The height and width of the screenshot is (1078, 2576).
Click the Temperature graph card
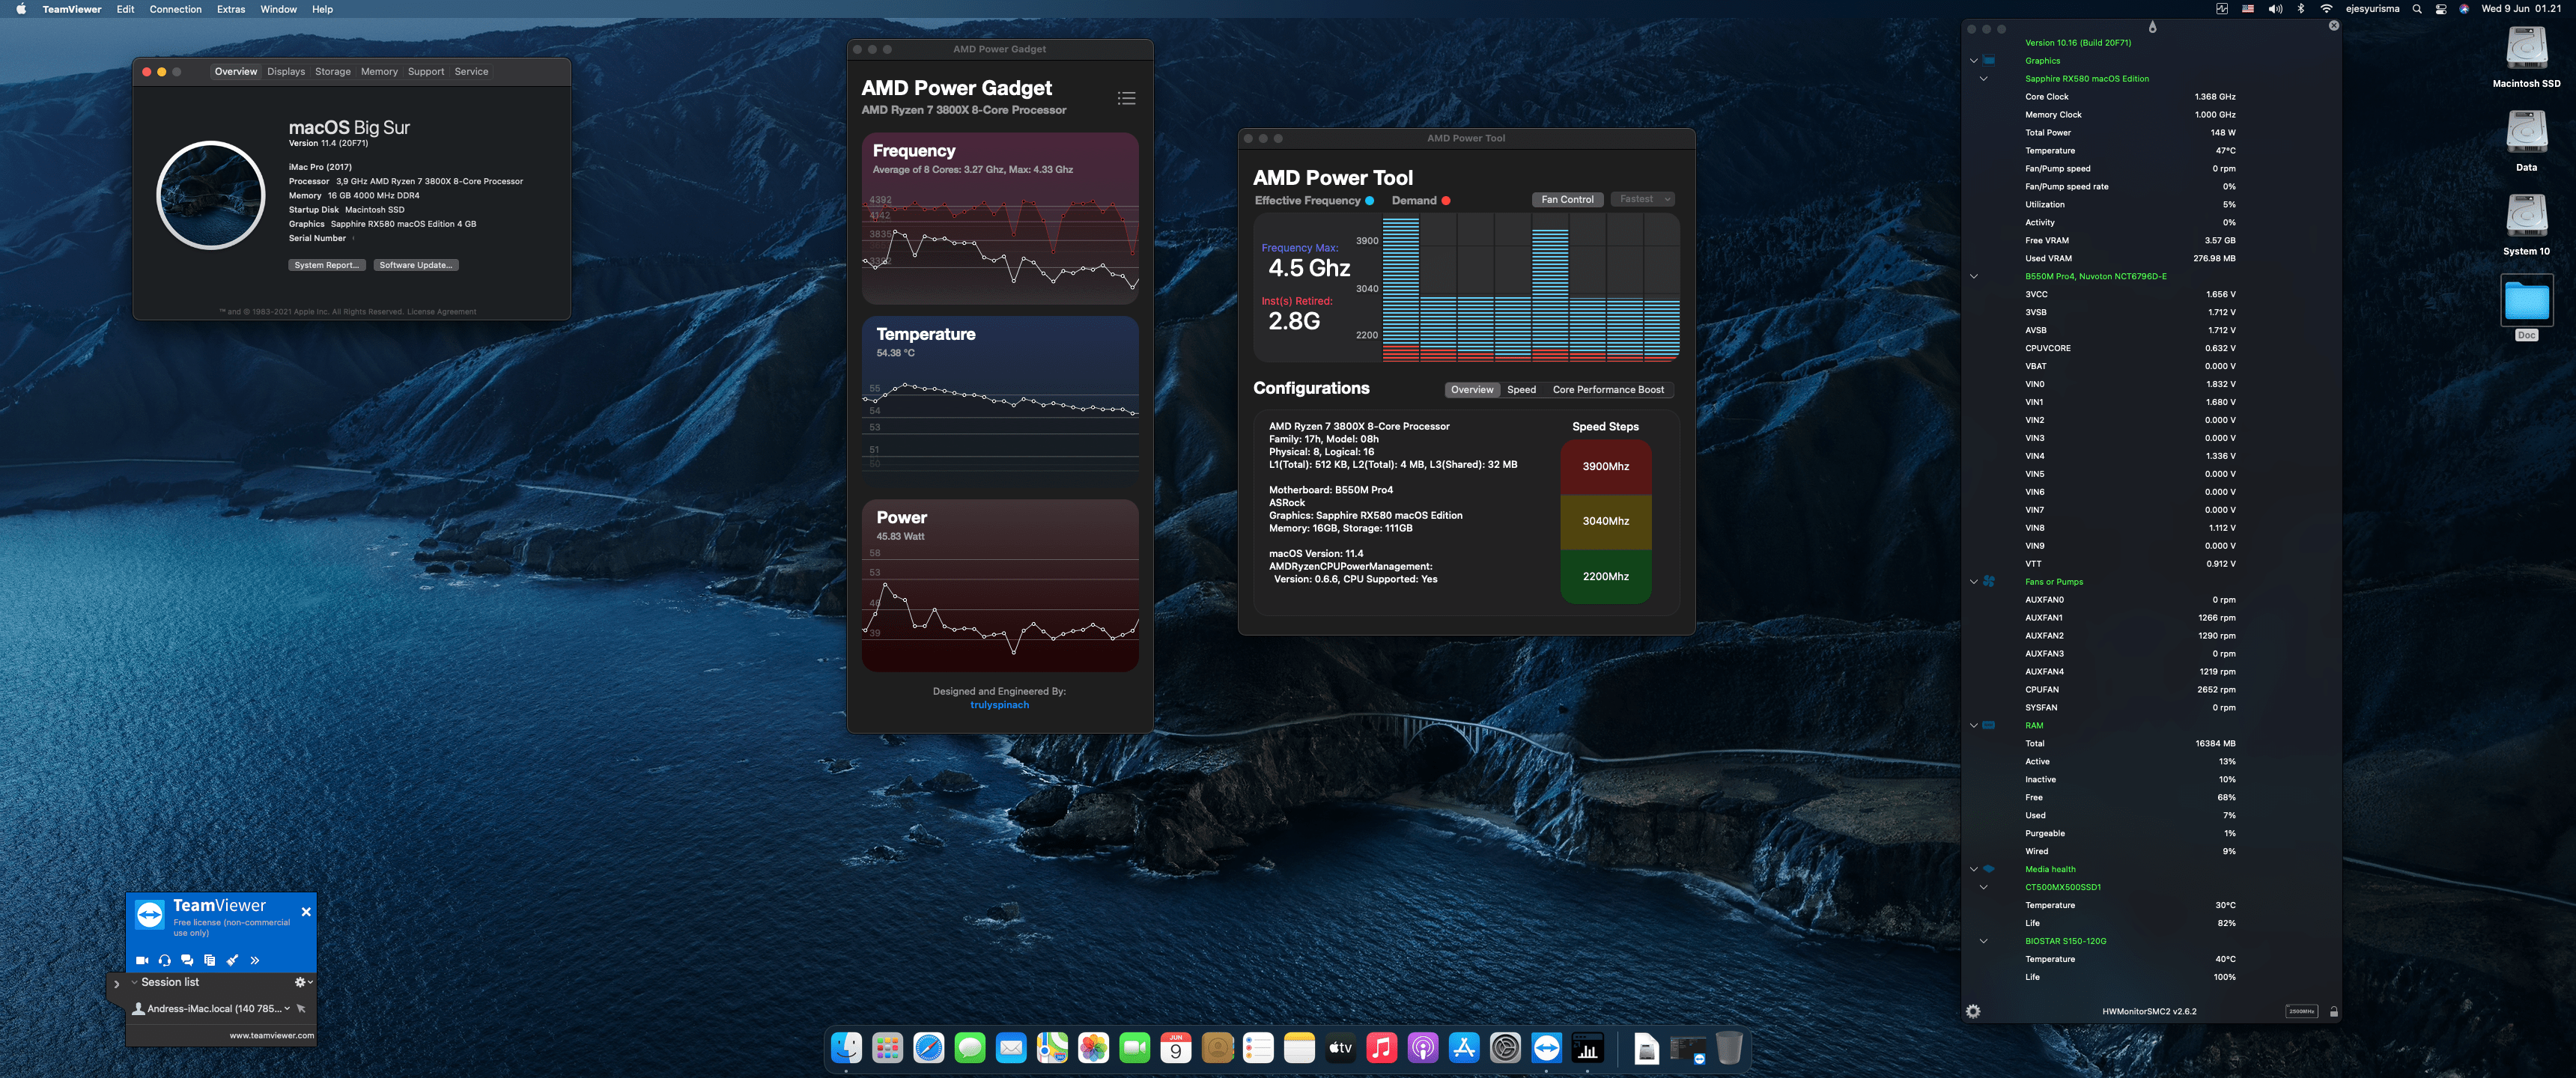[x=1000, y=401]
